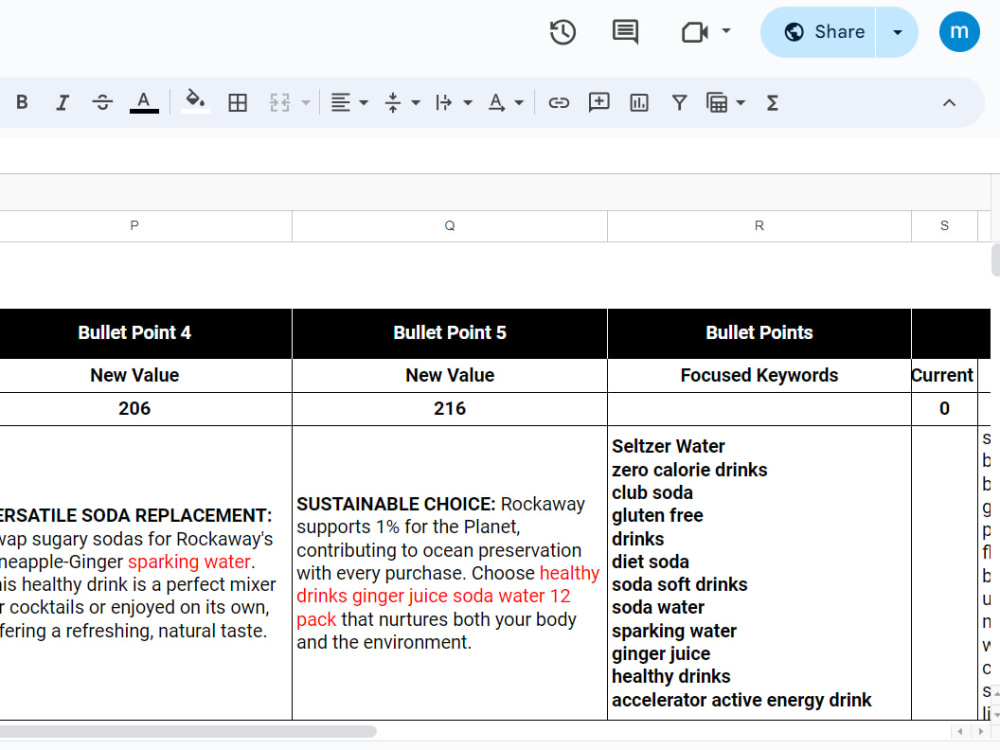Click the scroll right arrow button
Viewport: 1000px width, 750px height.
[981, 732]
